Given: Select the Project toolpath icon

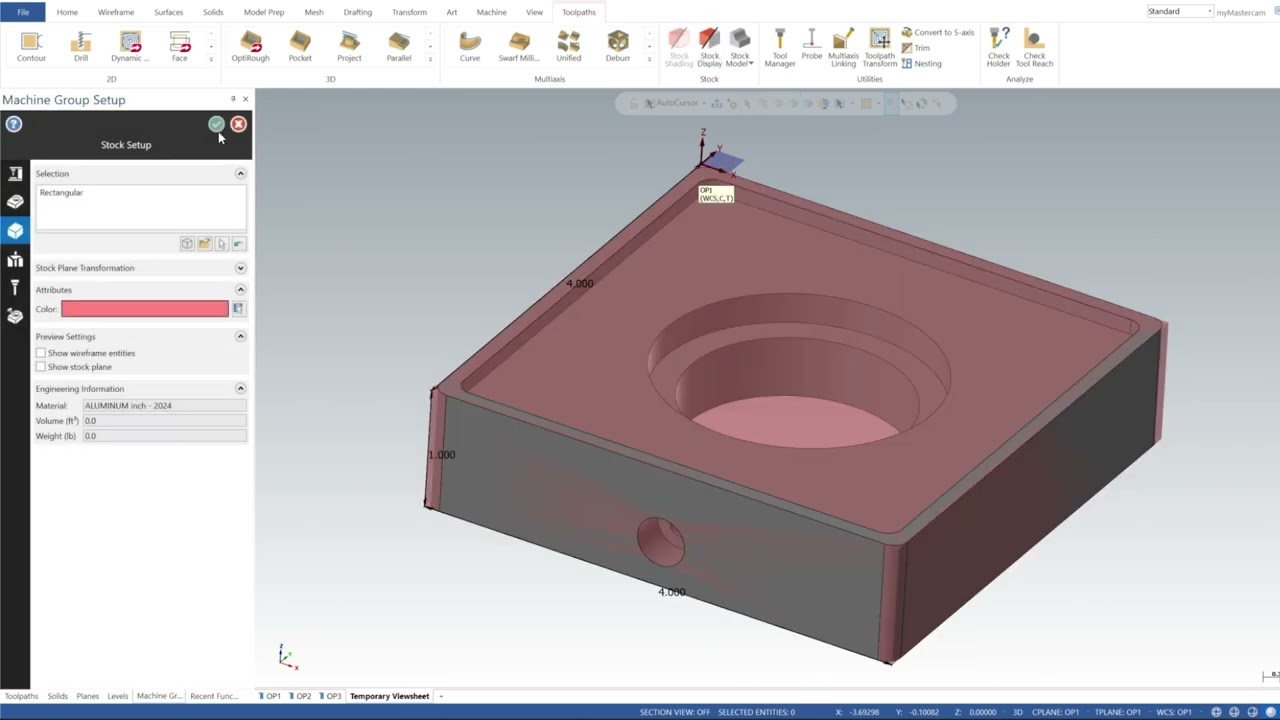Looking at the screenshot, I should pyautogui.click(x=349, y=46).
